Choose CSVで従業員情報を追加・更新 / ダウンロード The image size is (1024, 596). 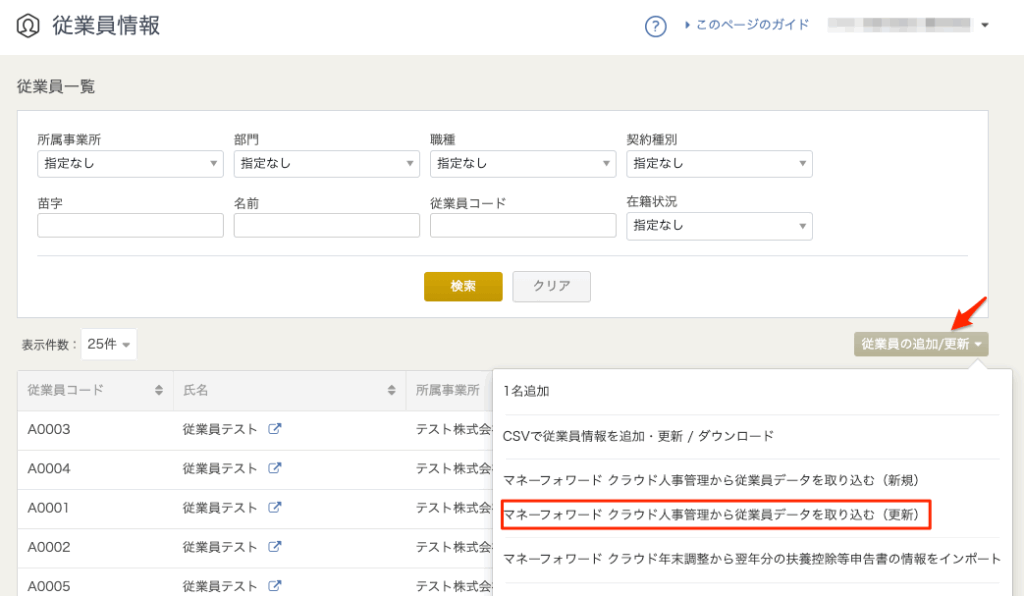pyautogui.click(x=638, y=436)
